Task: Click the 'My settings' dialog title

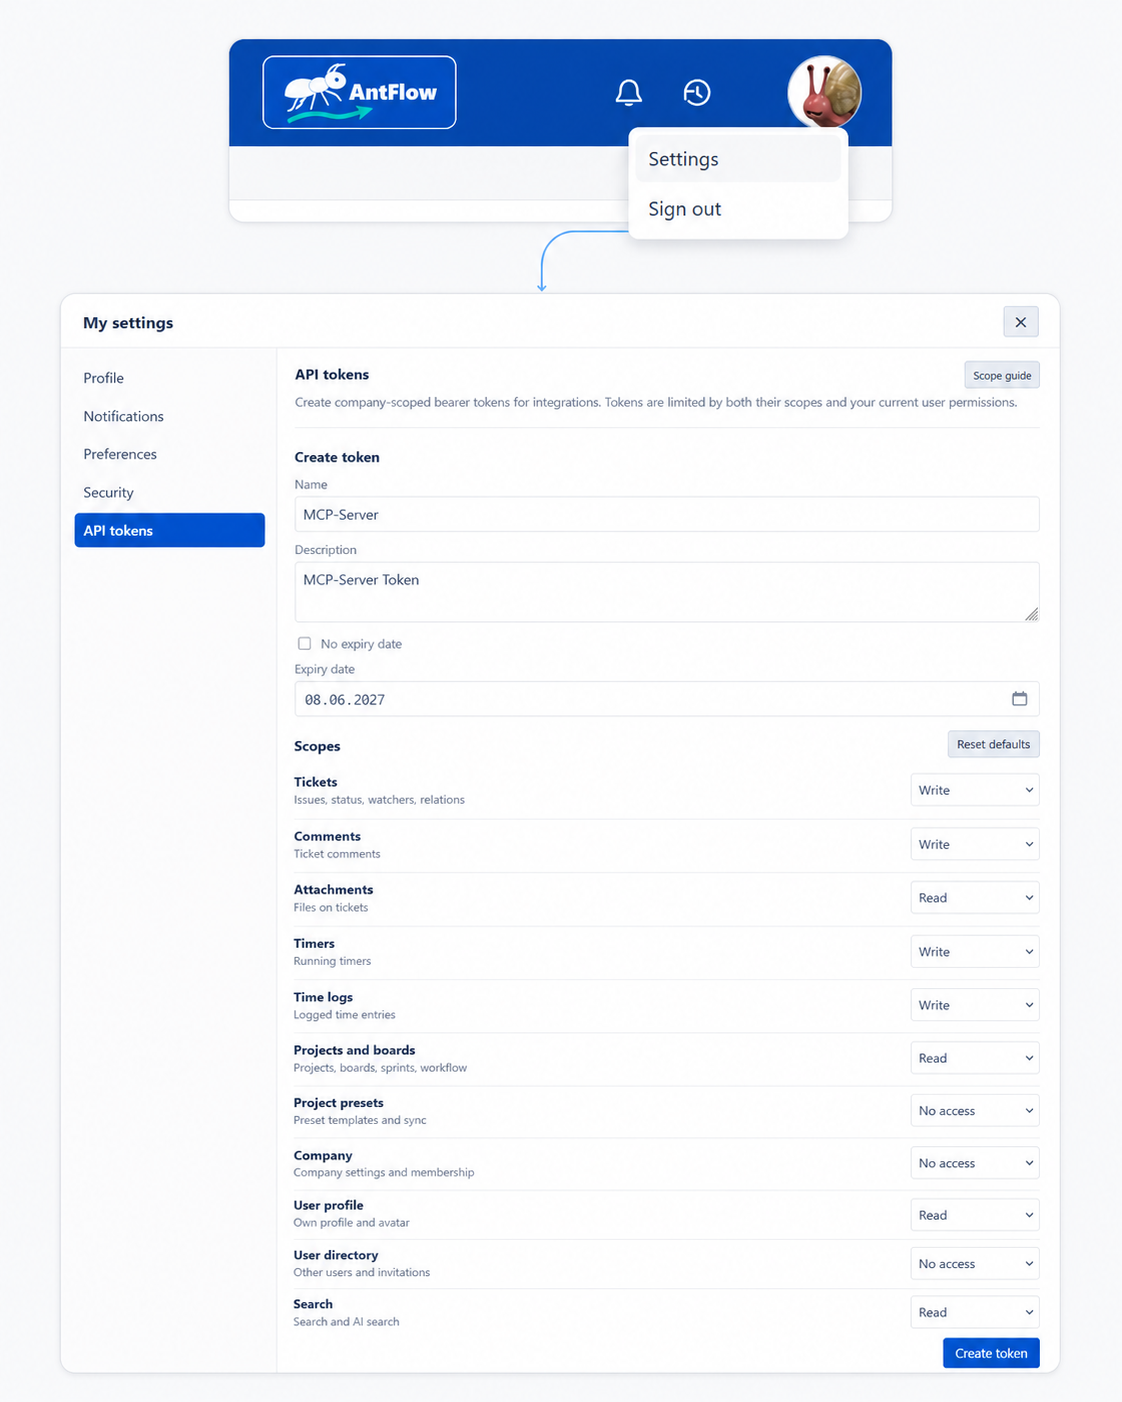Action: click(x=128, y=323)
